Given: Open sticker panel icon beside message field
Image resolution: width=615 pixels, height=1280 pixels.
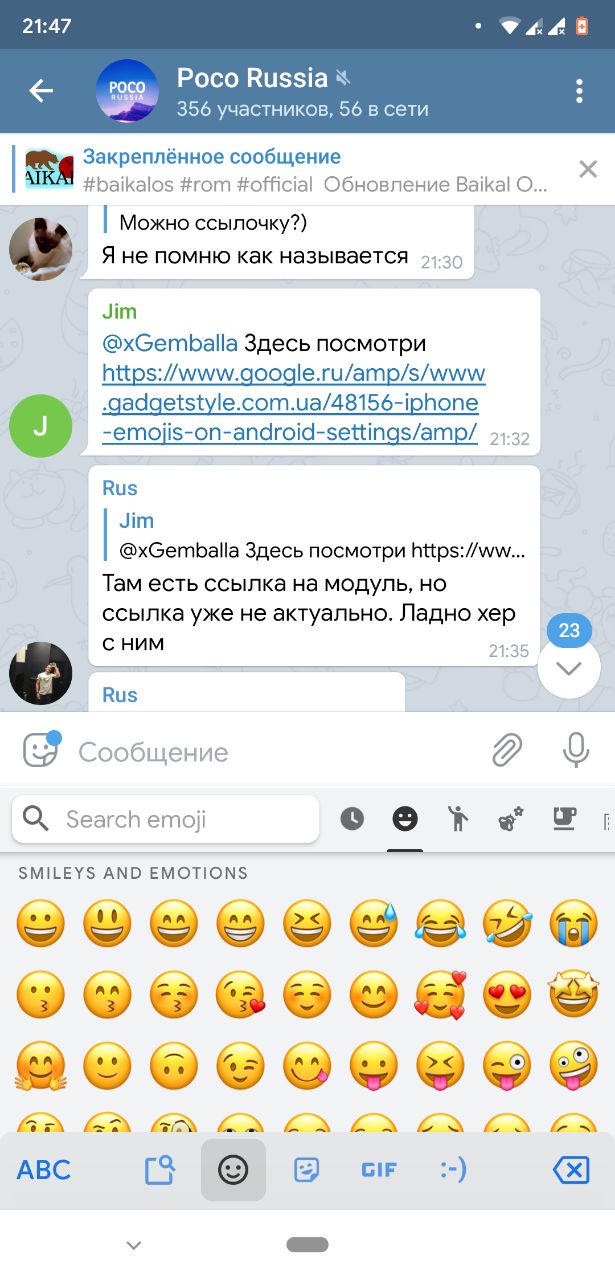Looking at the screenshot, I should coord(40,750).
